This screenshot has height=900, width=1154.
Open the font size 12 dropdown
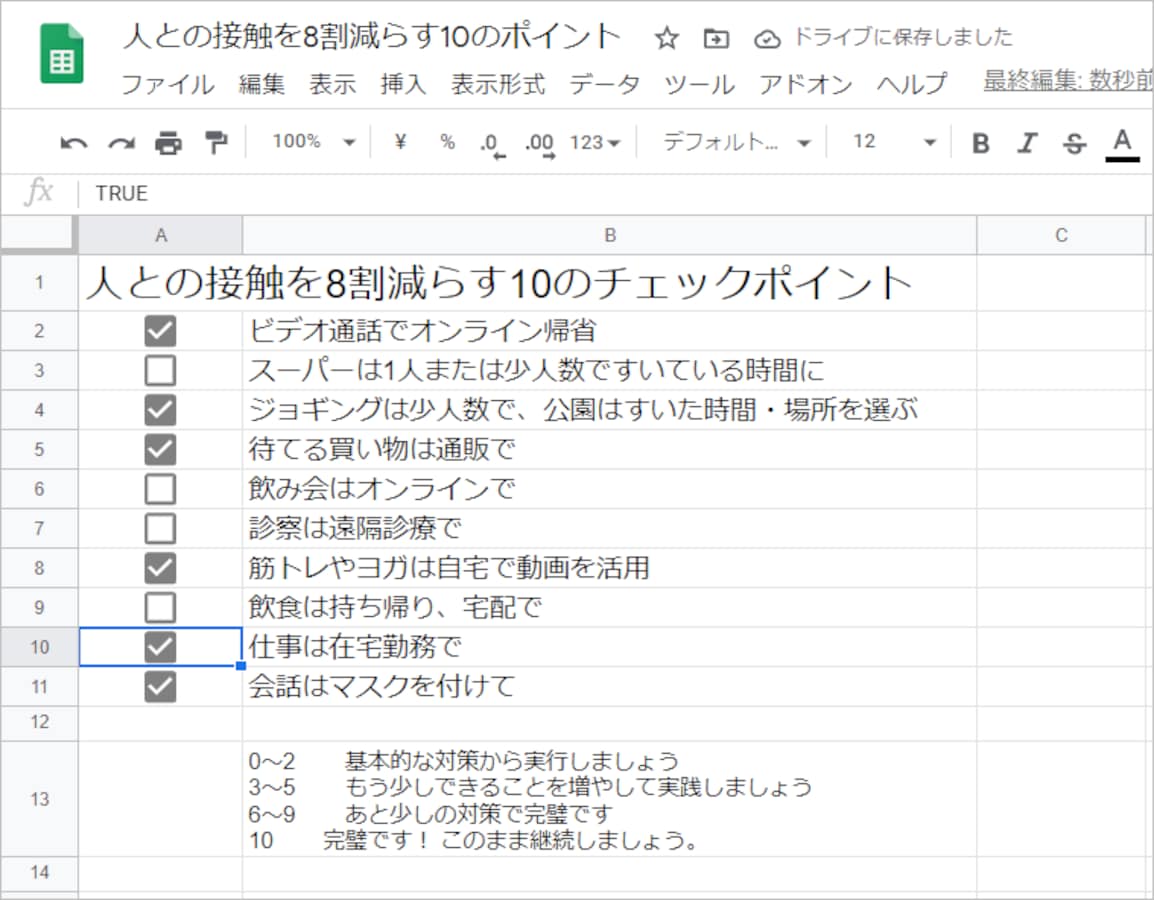pyautogui.click(x=894, y=141)
